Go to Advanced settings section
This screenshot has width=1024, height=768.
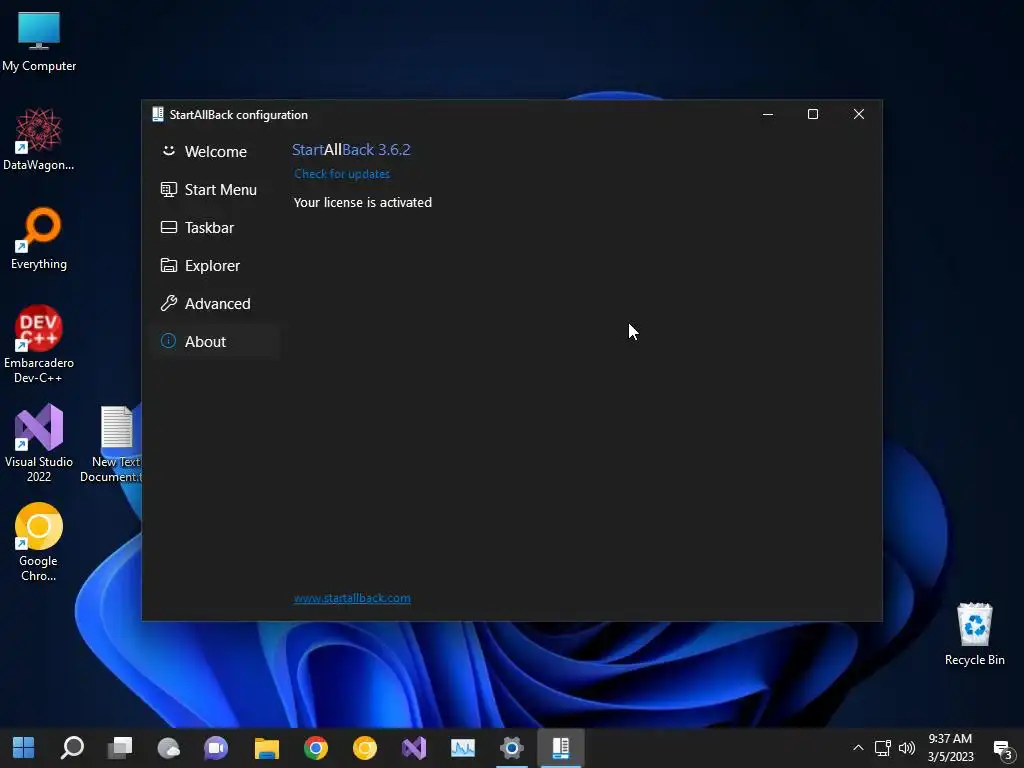215,303
